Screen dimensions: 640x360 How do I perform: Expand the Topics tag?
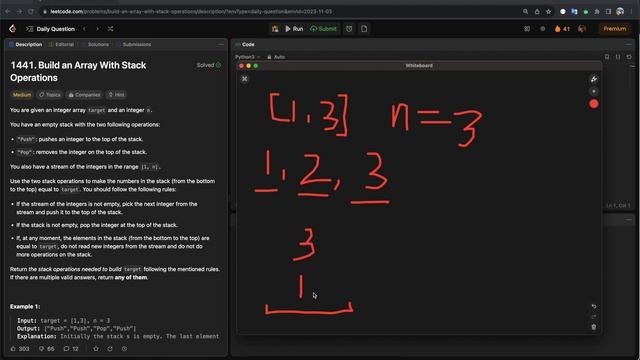click(x=49, y=95)
